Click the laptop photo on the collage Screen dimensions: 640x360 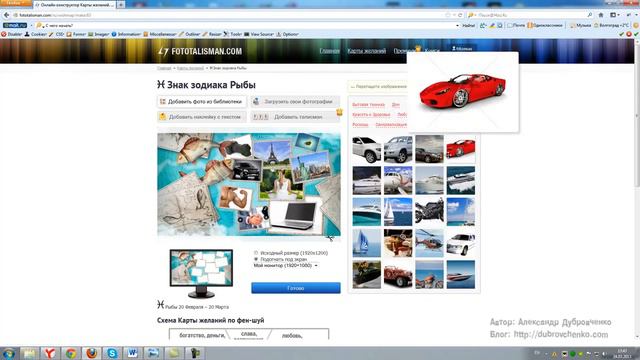point(296,216)
